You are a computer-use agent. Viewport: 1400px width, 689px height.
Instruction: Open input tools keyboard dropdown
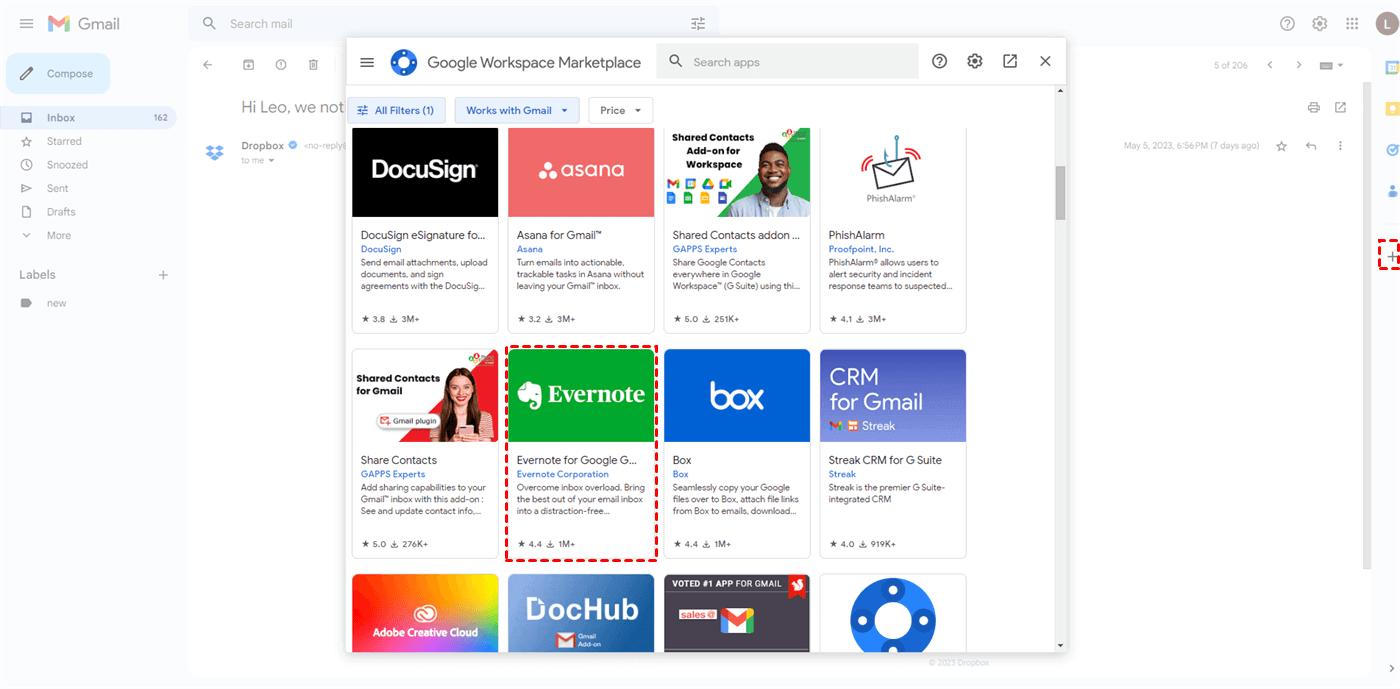coord(1332,65)
